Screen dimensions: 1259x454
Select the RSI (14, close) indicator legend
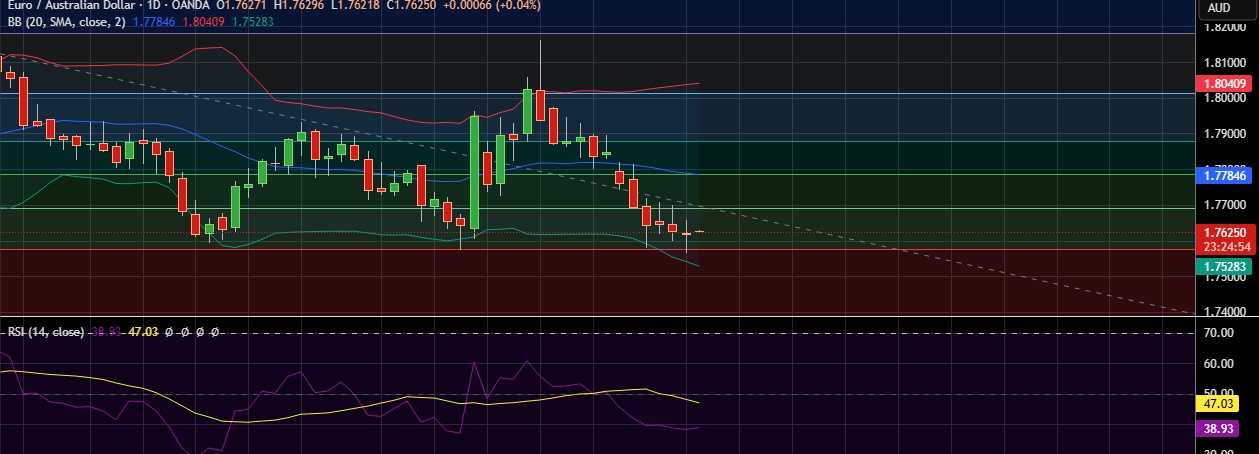[45, 331]
